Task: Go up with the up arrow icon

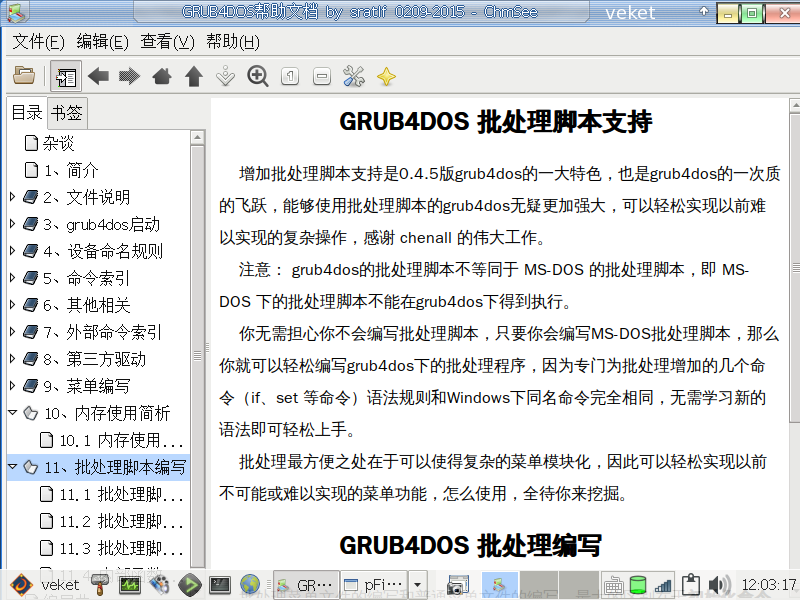Action: coord(194,77)
